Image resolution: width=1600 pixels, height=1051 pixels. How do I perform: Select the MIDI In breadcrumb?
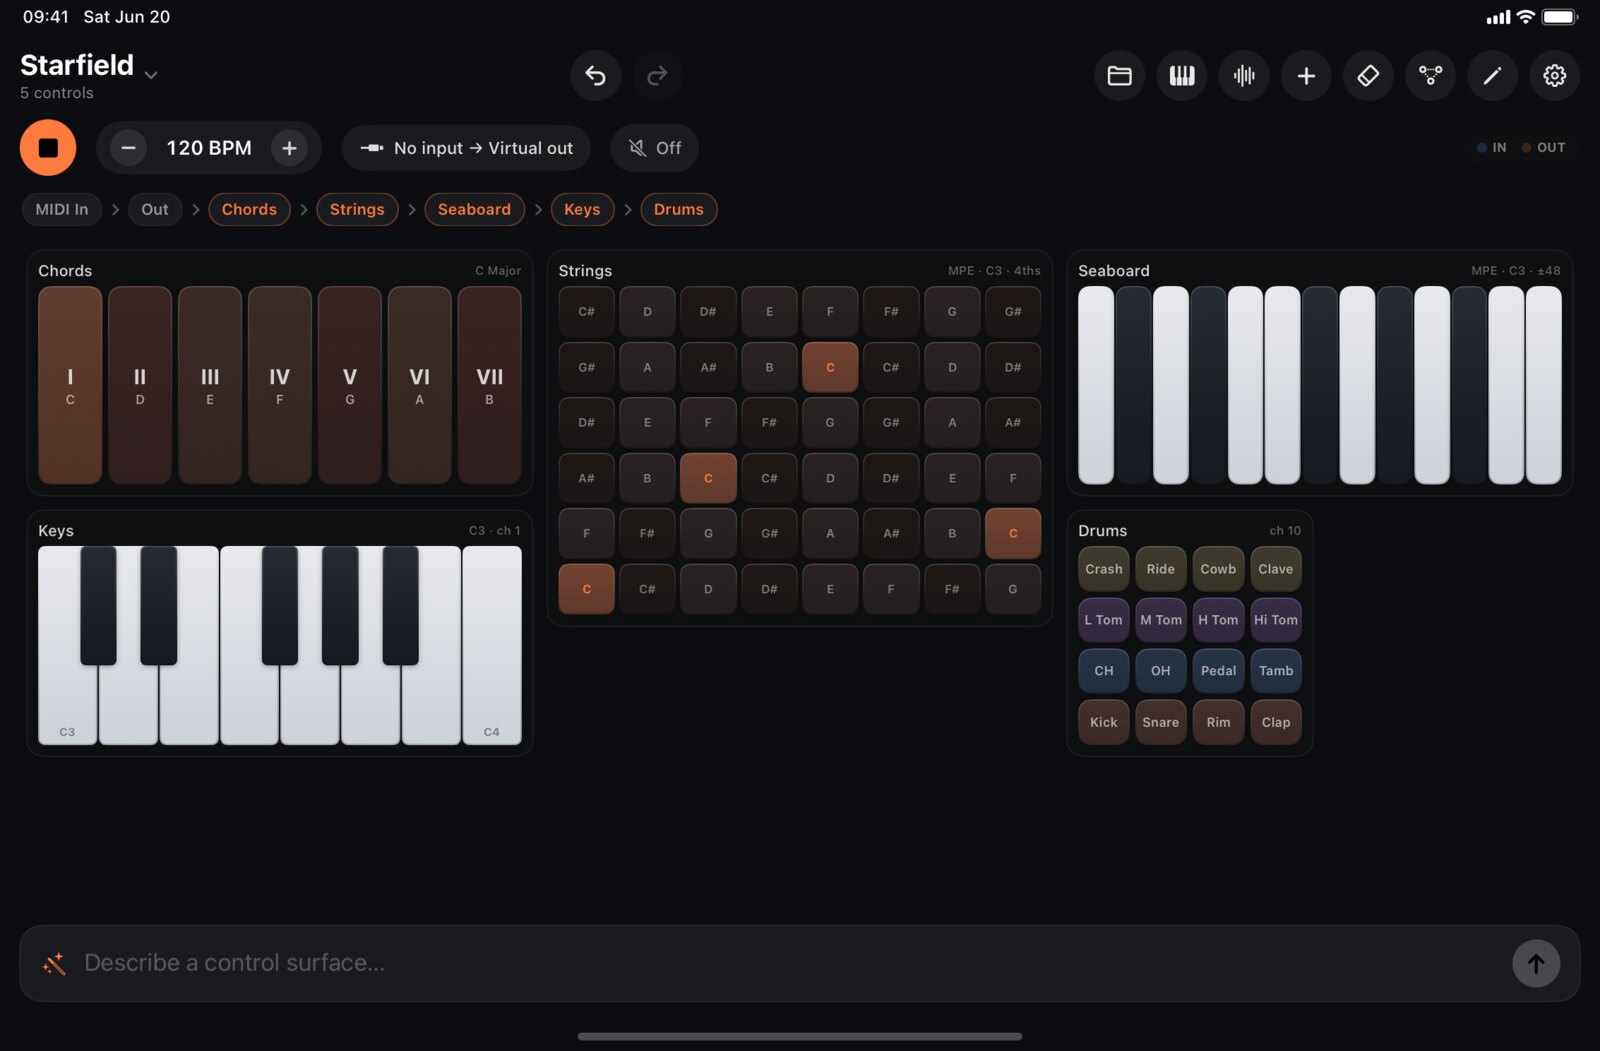click(62, 209)
